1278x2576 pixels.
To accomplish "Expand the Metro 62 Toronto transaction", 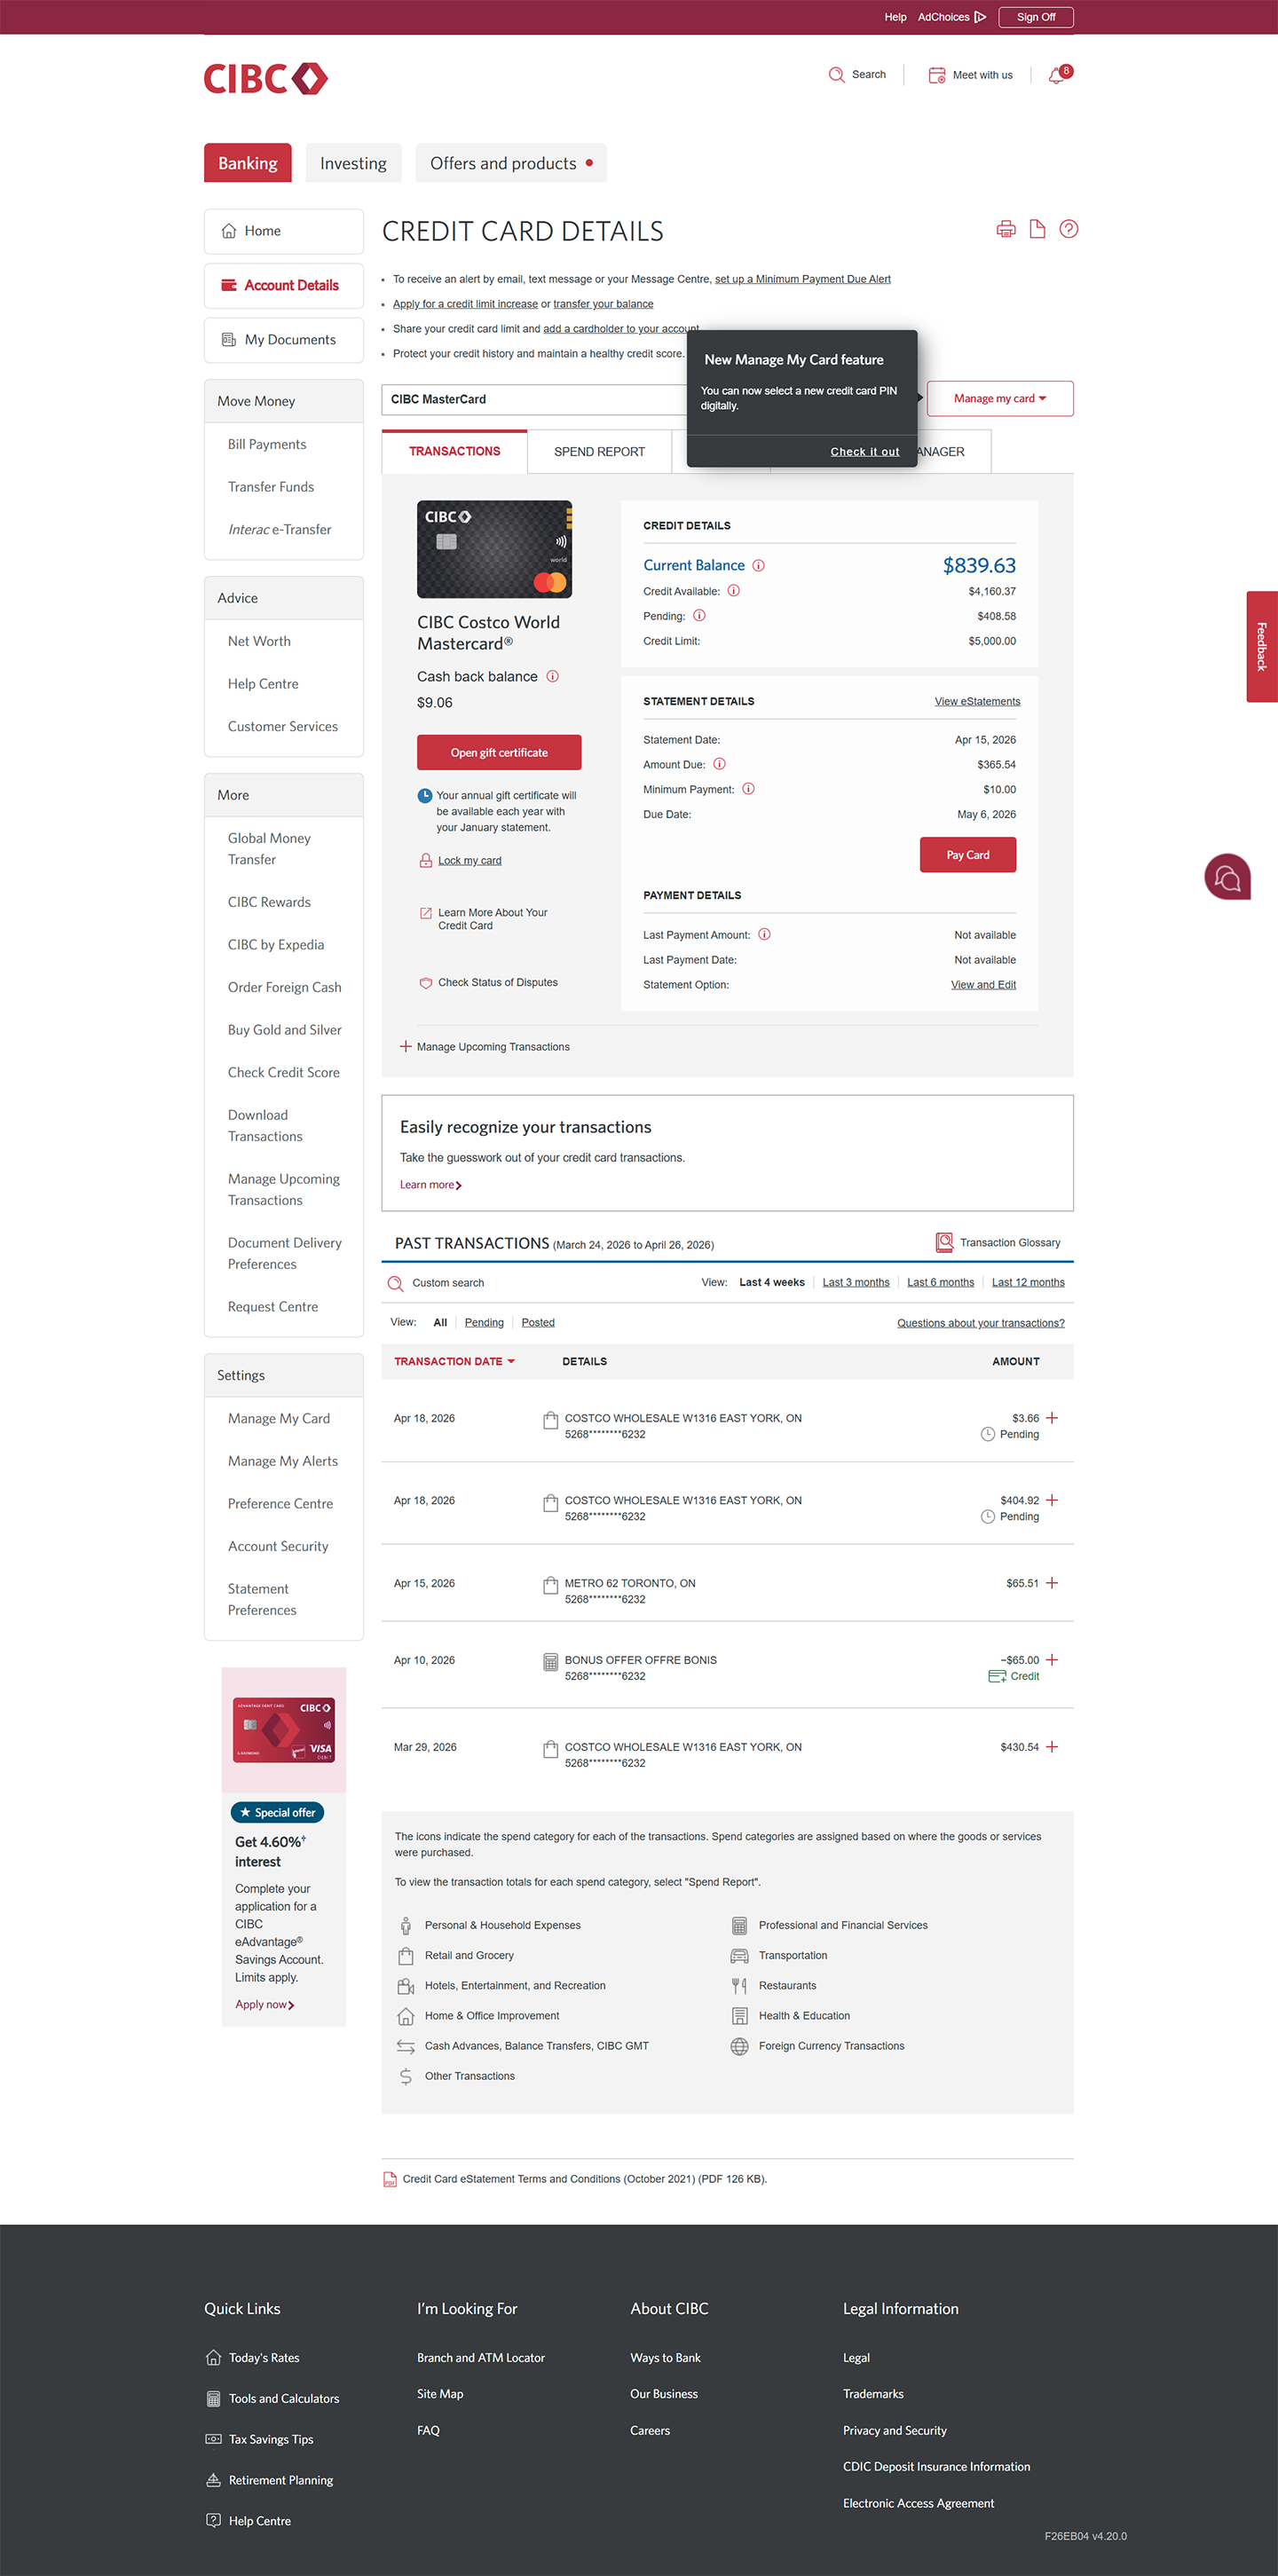I will (1052, 1584).
